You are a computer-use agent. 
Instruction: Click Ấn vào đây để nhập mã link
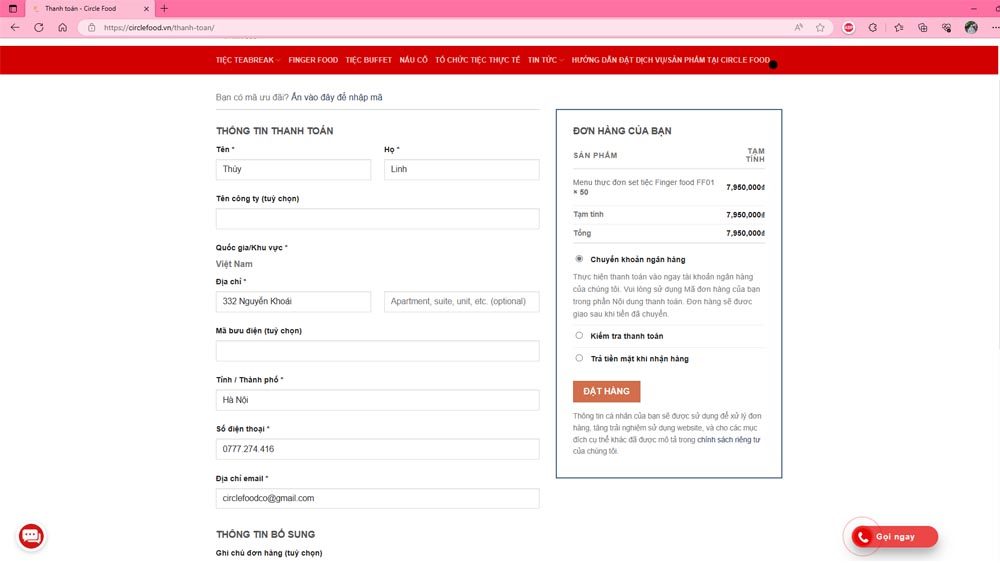(x=337, y=98)
